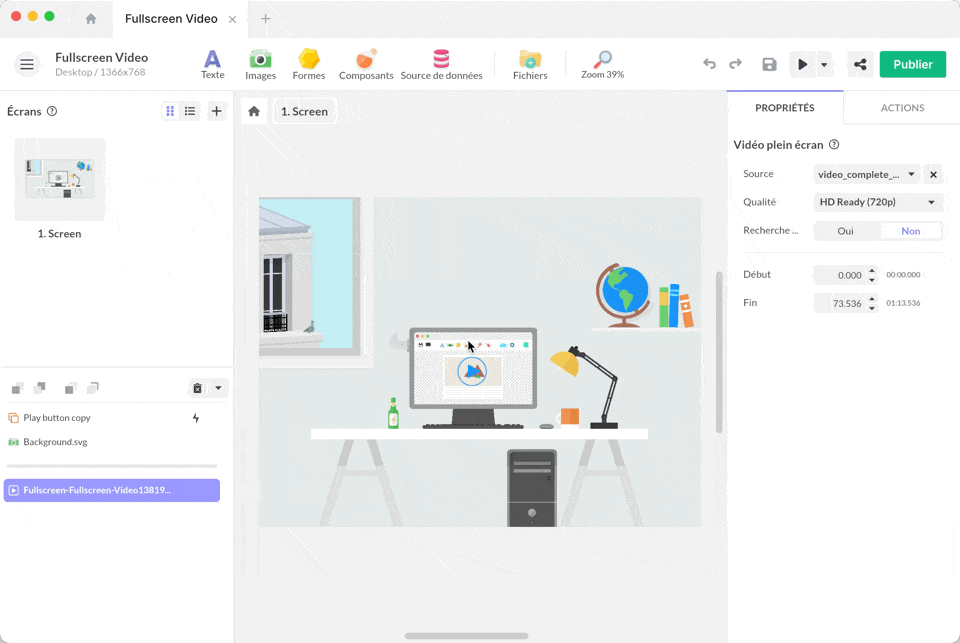Expand the preview play options arrow

(x=824, y=64)
